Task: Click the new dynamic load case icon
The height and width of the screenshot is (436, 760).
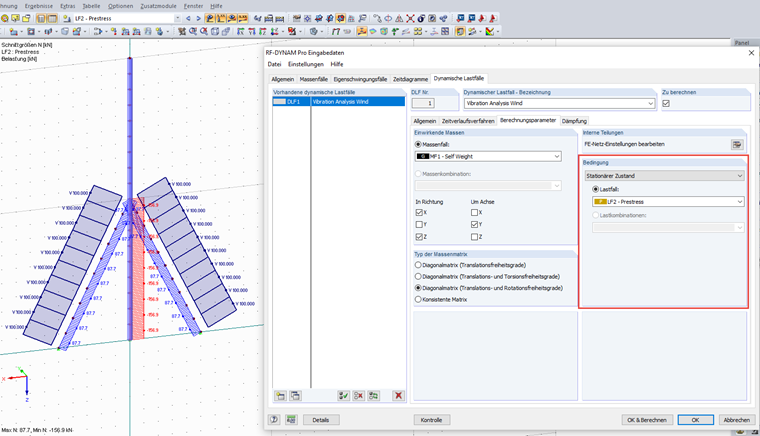Action: pos(280,396)
